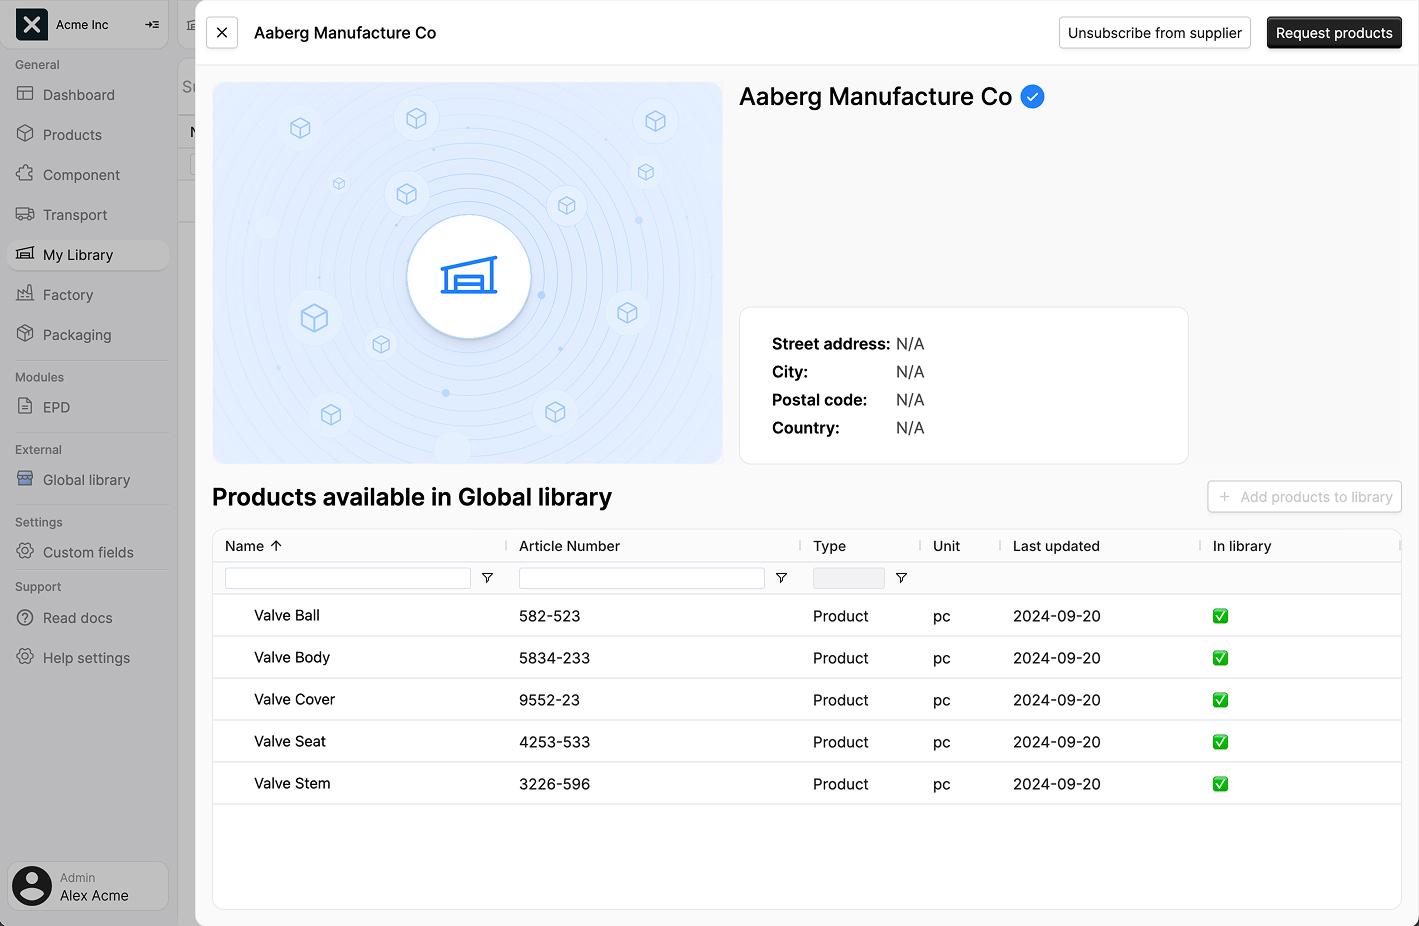Viewport: 1419px width, 926px height.
Task: Click the Component puzzle icon in sidebar
Action: (x=25, y=174)
